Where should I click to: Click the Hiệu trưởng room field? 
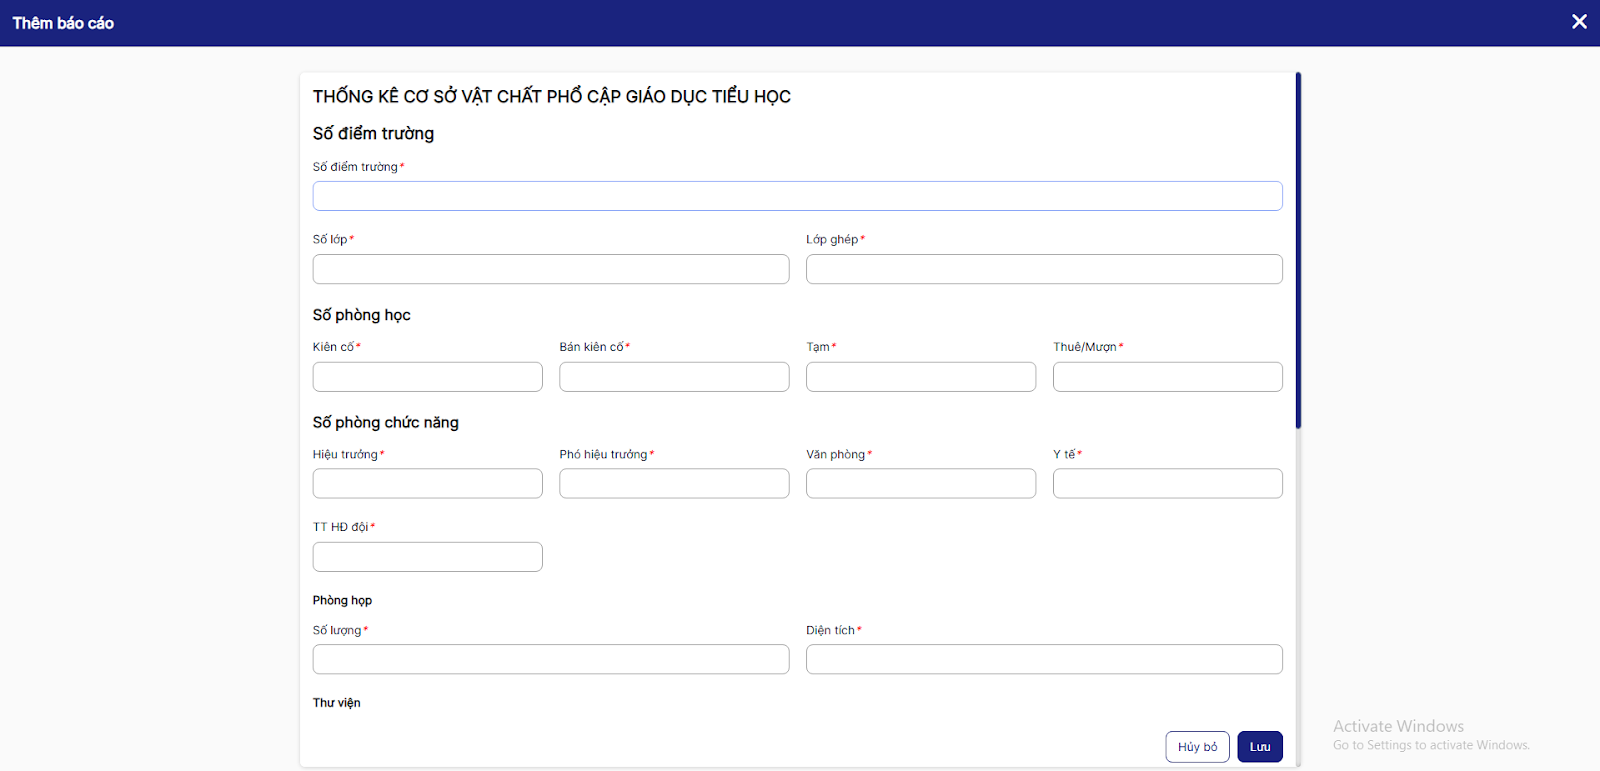427,484
